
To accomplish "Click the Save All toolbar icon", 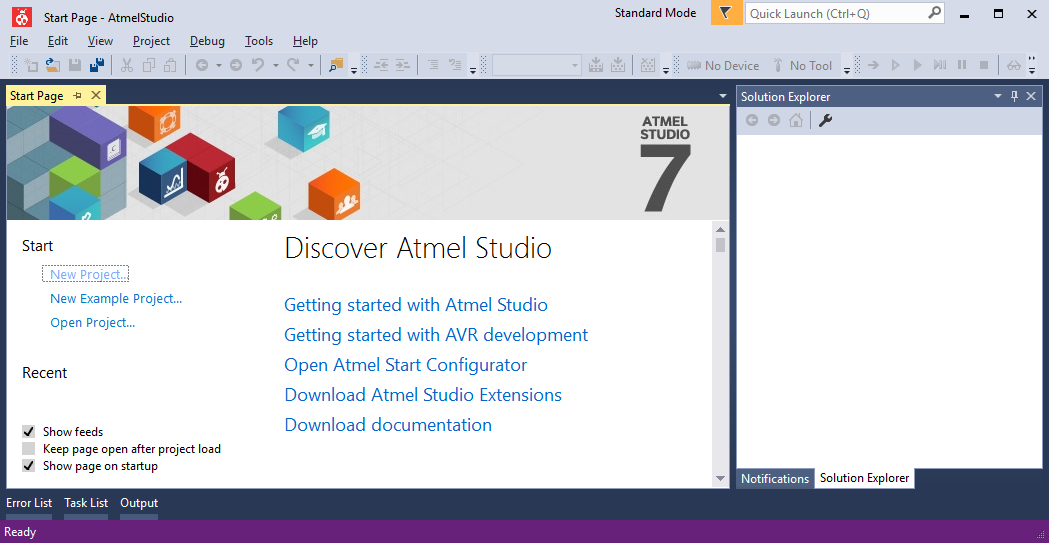I will [96, 66].
